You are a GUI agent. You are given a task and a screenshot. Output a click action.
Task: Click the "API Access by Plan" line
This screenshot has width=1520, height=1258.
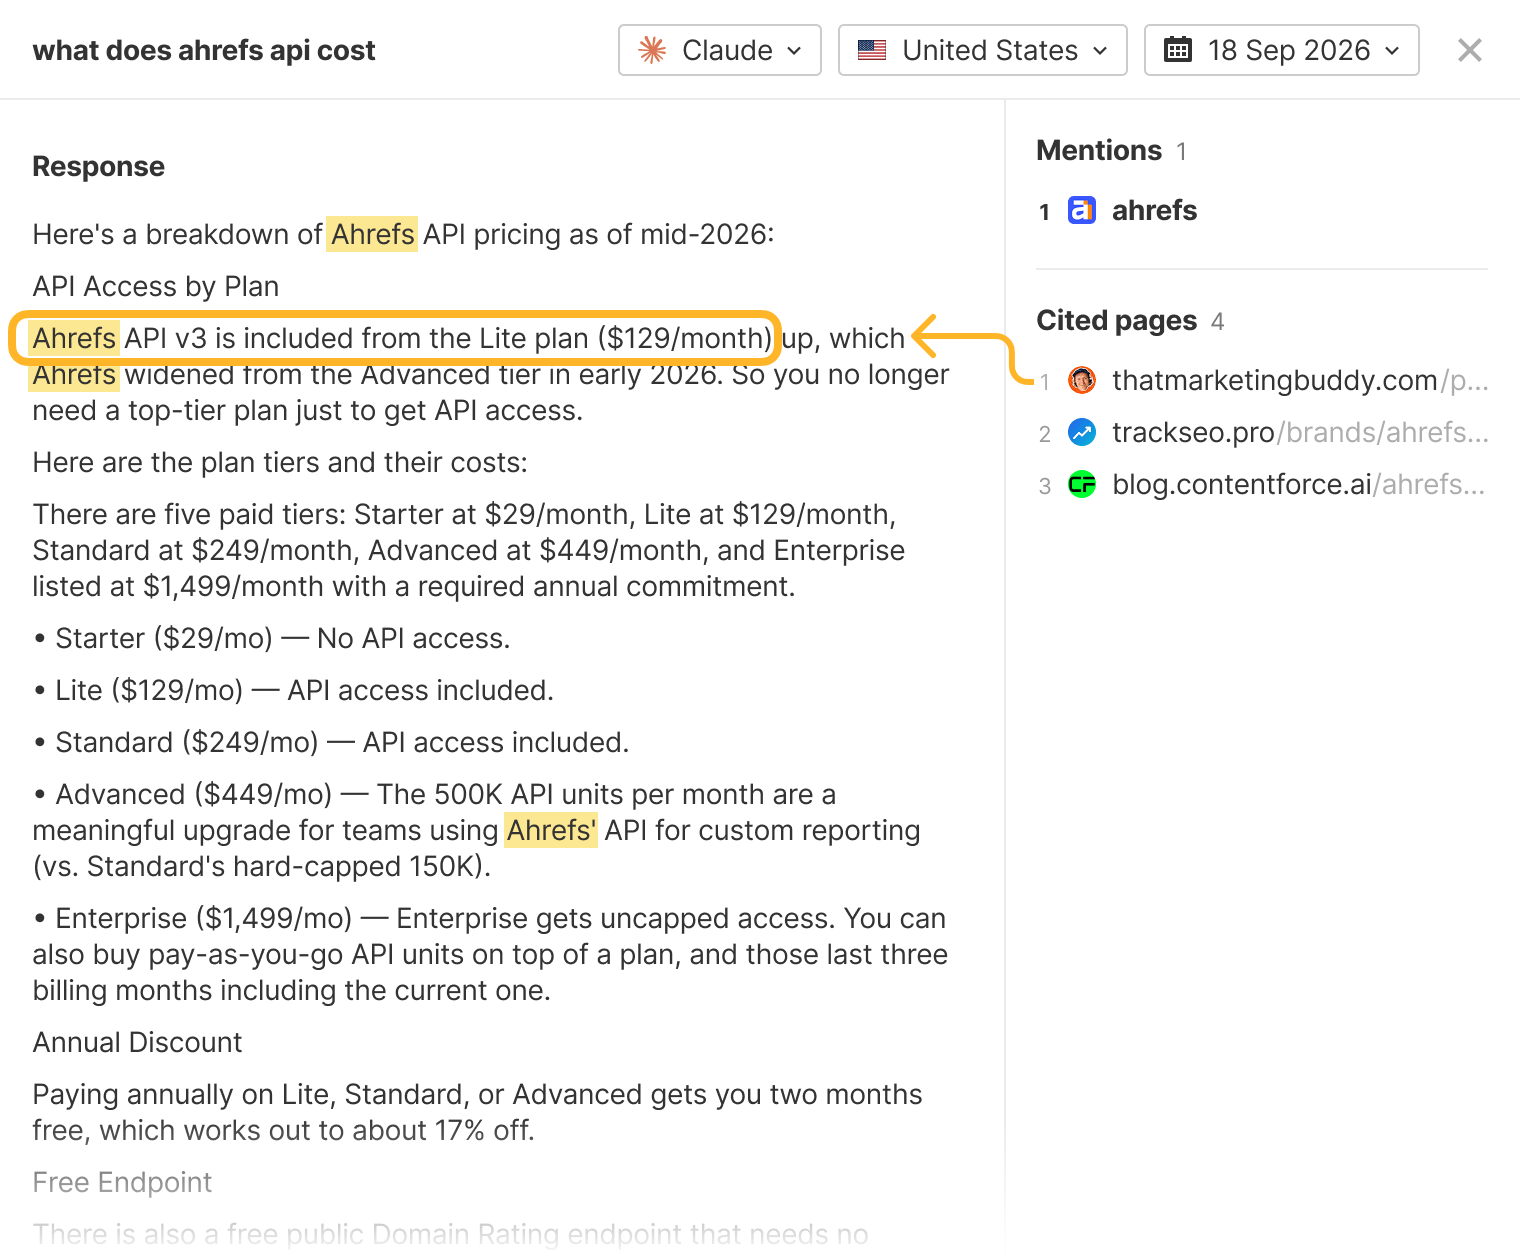point(156,286)
